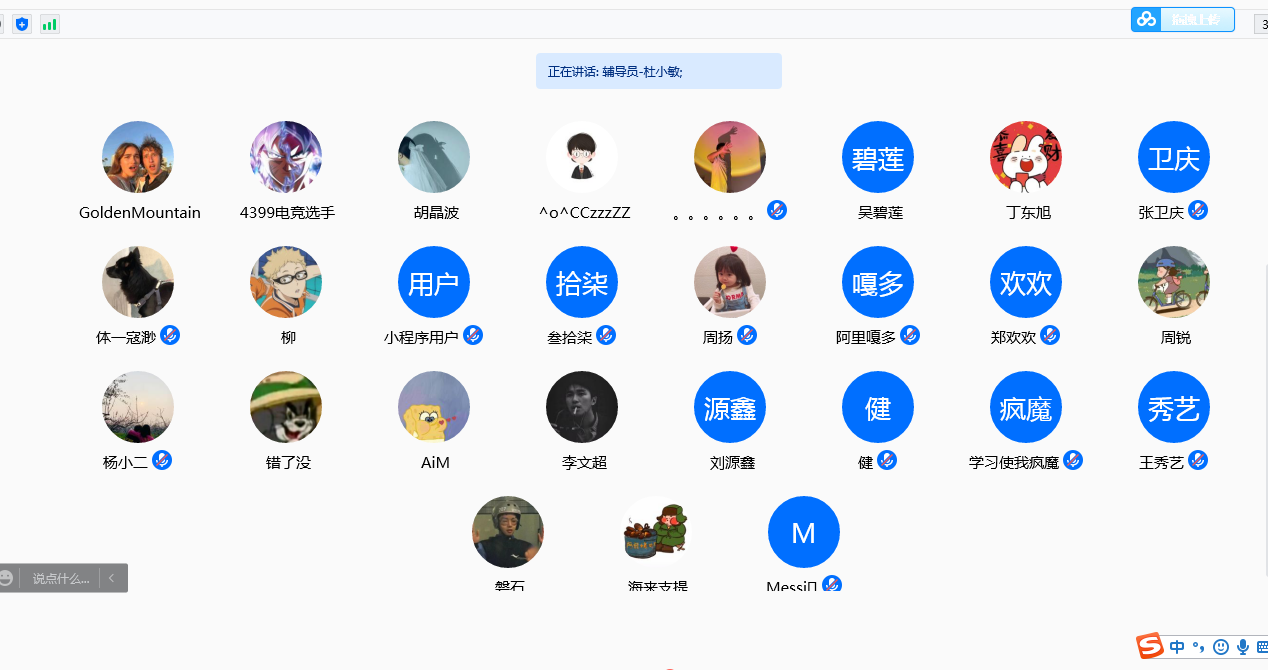Click the muted mic icon beside 郑欢欢
The width and height of the screenshot is (1268, 670).
(1050, 336)
